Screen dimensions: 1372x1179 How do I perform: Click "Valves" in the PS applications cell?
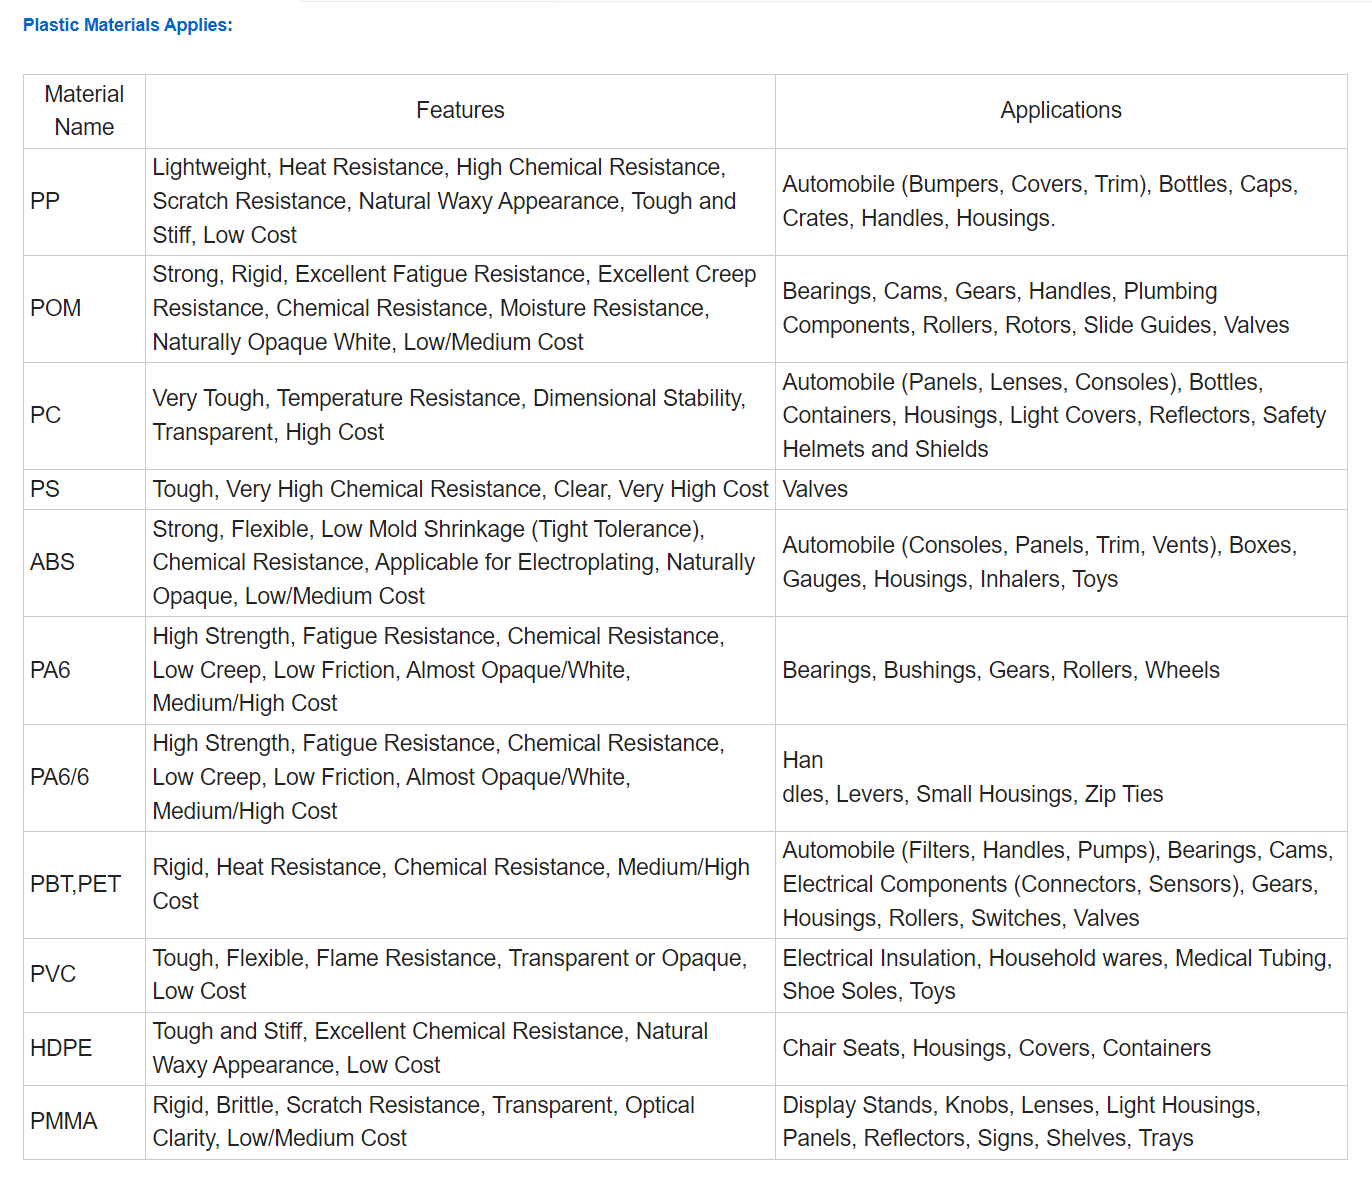click(x=815, y=489)
